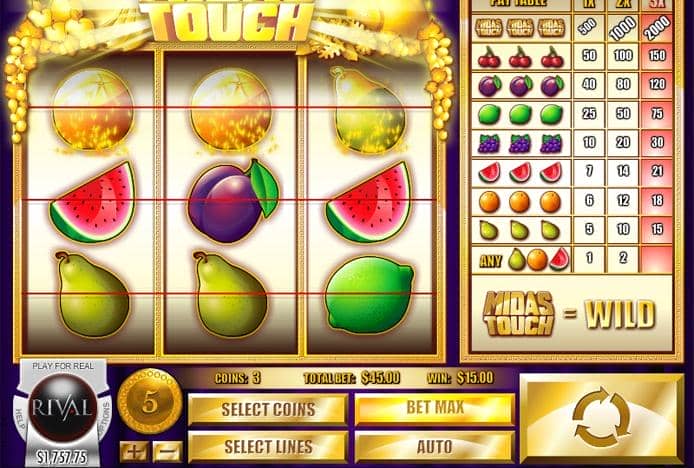Increase coin value with the plus button
Image resolution: width=694 pixels, height=468 pixels.
133,452
